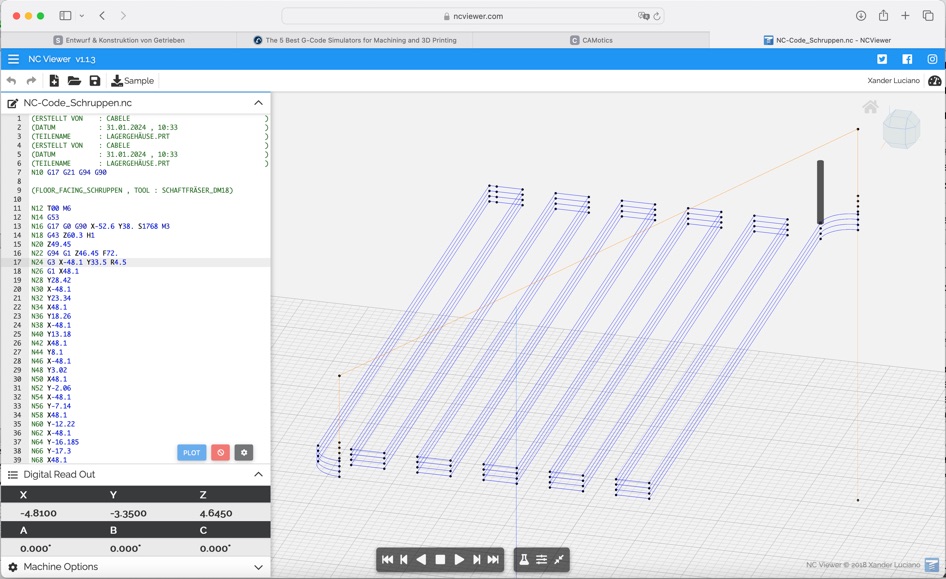Click the open folder icon in toolbar
Screen dimensions: 946x579
click(74, 81)
